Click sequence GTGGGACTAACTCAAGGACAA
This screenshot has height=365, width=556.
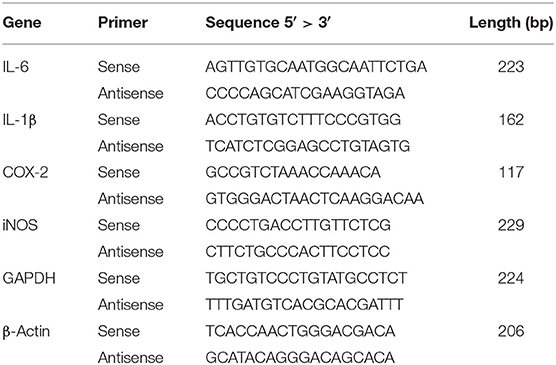click(315, 199)
